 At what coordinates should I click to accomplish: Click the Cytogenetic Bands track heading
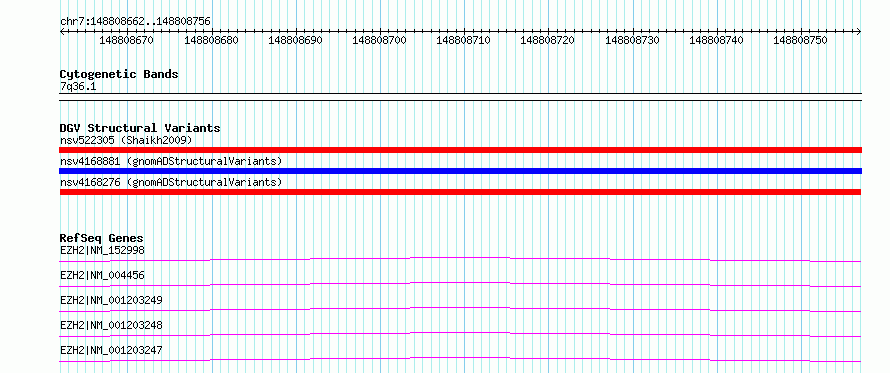pyautogui.click(x=119, y=74)
